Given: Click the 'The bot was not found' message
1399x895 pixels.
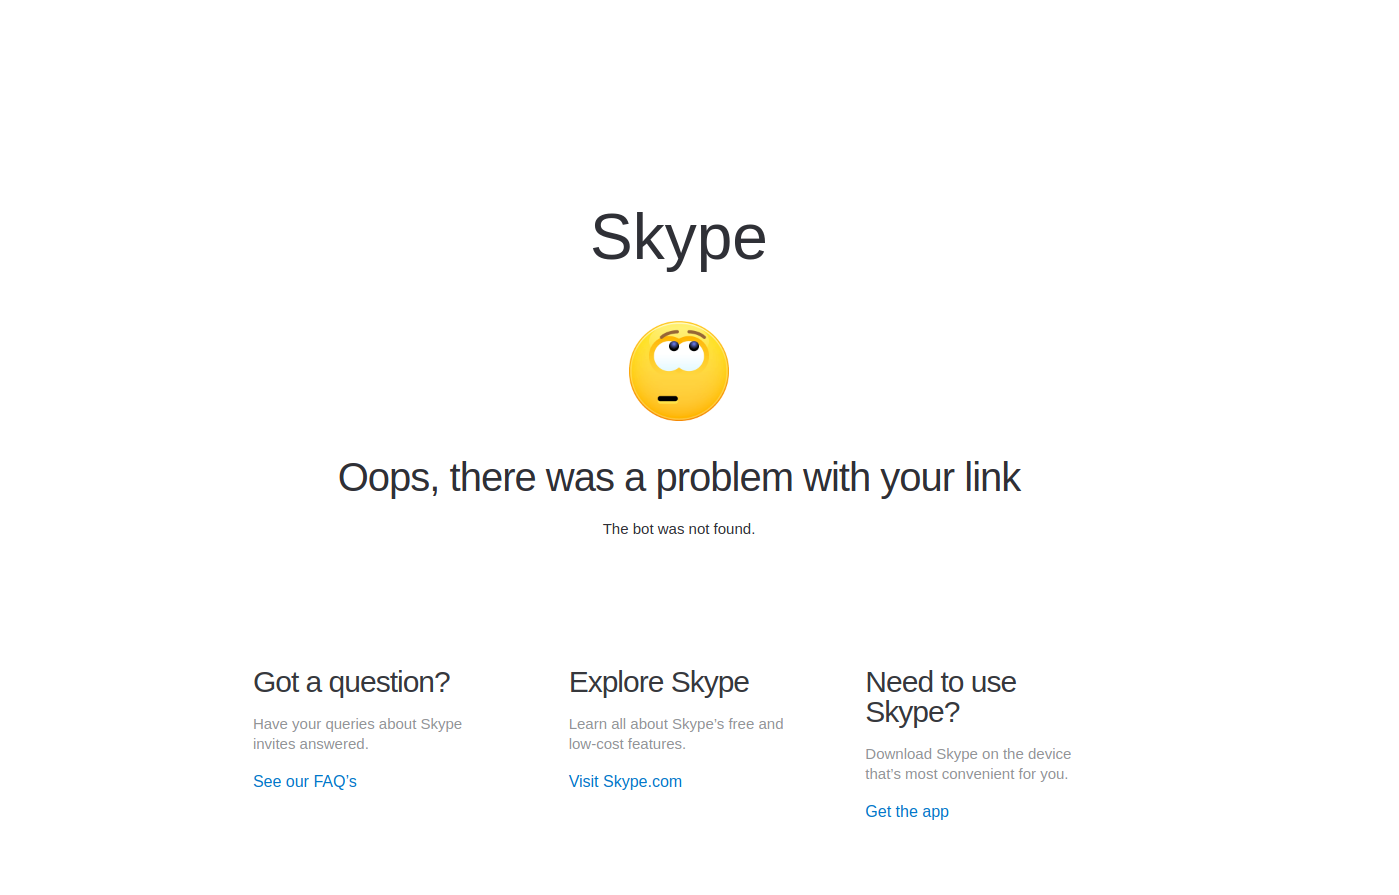Looking at the screenshot, I should pos(679,528).
